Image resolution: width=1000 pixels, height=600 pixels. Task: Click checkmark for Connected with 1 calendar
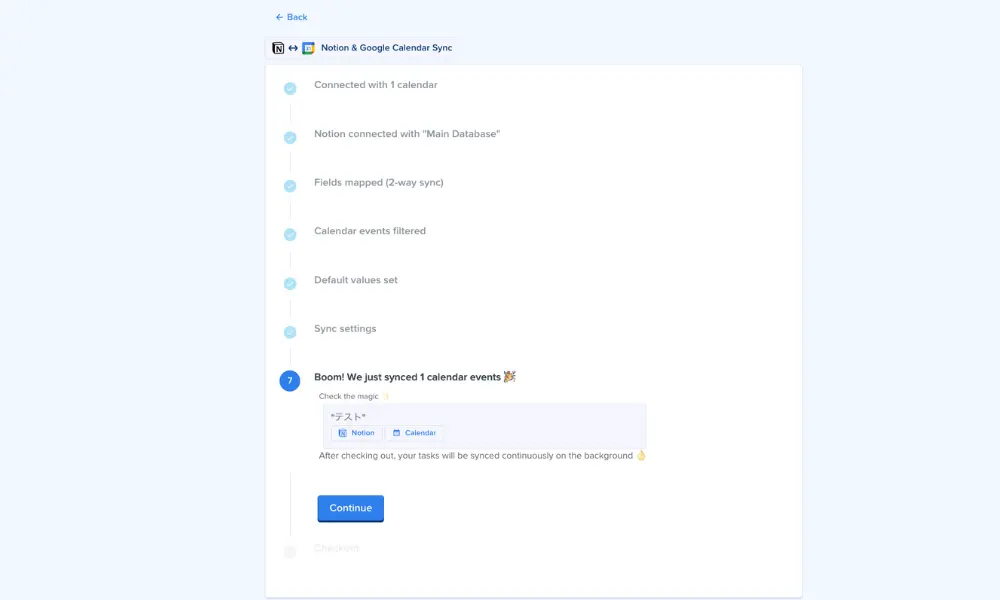[290, 89]
